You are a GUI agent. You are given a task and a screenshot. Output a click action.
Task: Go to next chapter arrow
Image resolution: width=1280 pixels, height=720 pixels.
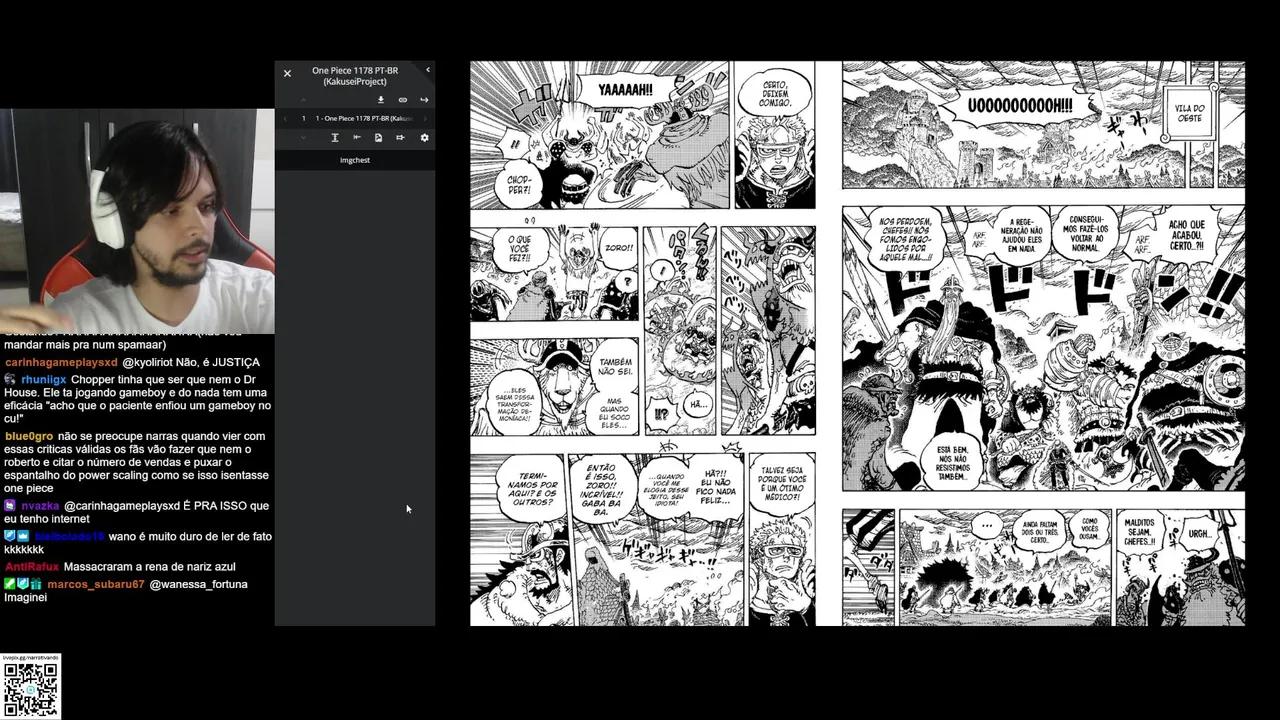(x=425, y=118)
